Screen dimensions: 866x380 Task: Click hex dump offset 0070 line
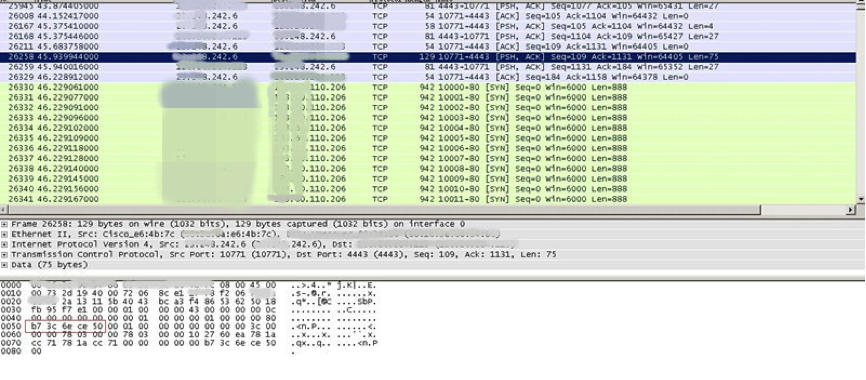pos(188,343)
